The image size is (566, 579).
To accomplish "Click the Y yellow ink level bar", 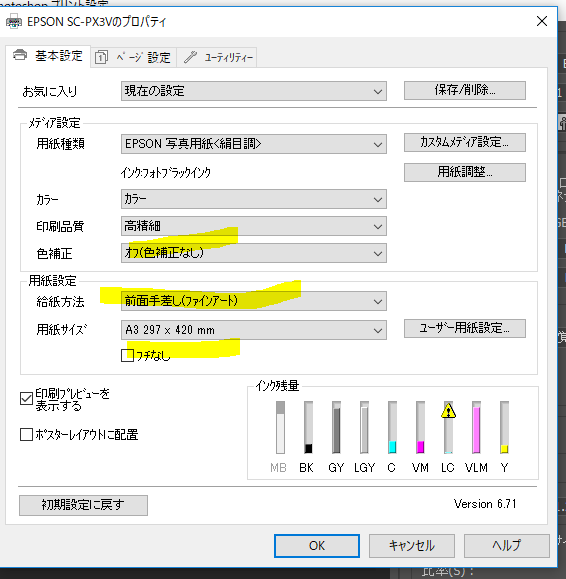I will [x=504, y=427].
